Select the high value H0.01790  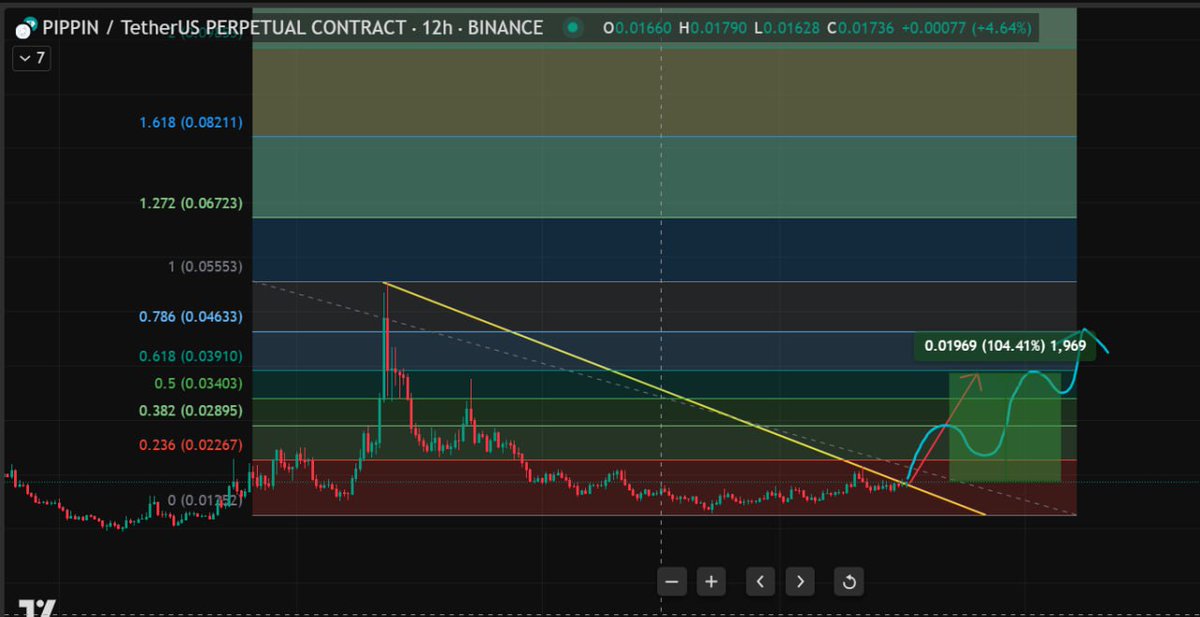point(714,28)
